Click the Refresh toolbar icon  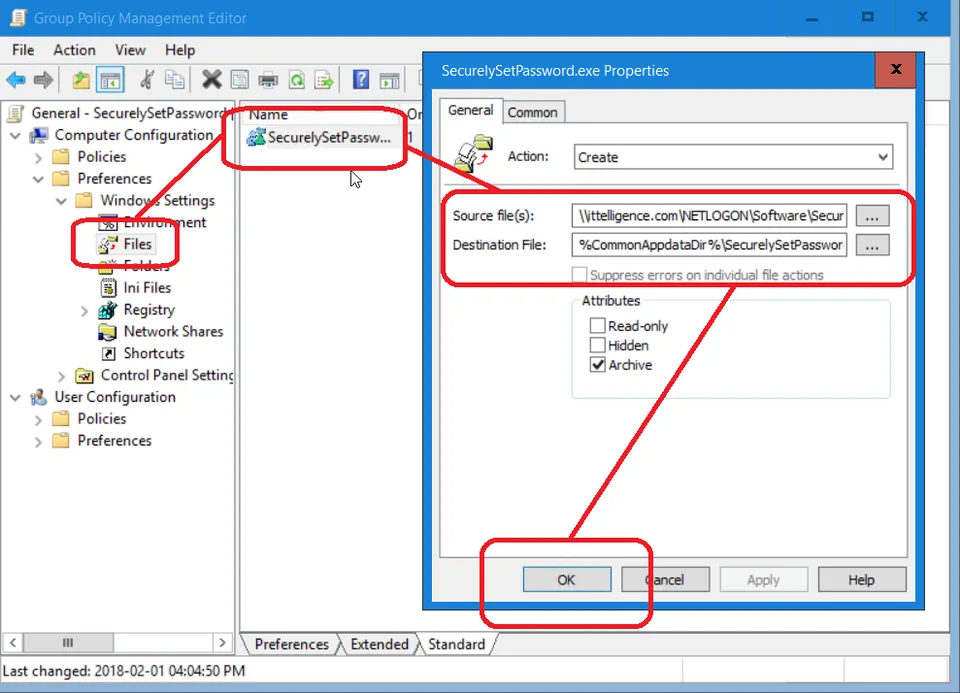coord(297,80)
